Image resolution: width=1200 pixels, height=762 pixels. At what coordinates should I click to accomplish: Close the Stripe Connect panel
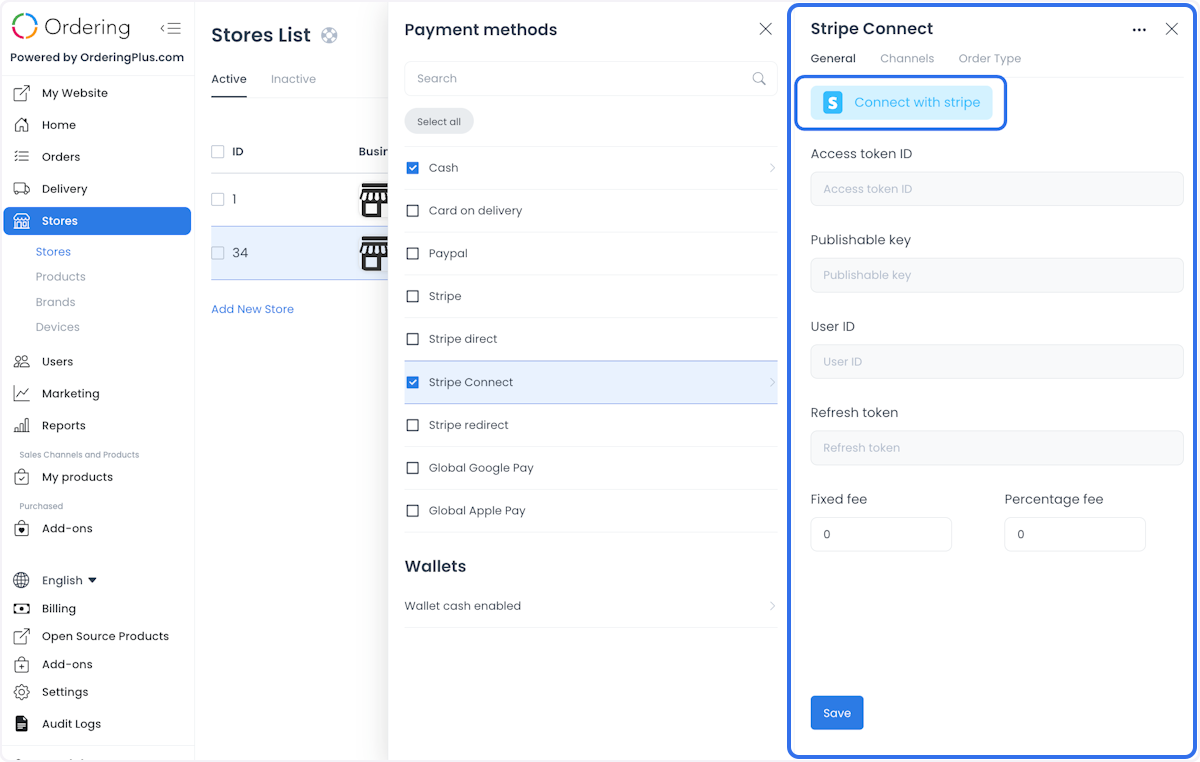pos(1172,29)
